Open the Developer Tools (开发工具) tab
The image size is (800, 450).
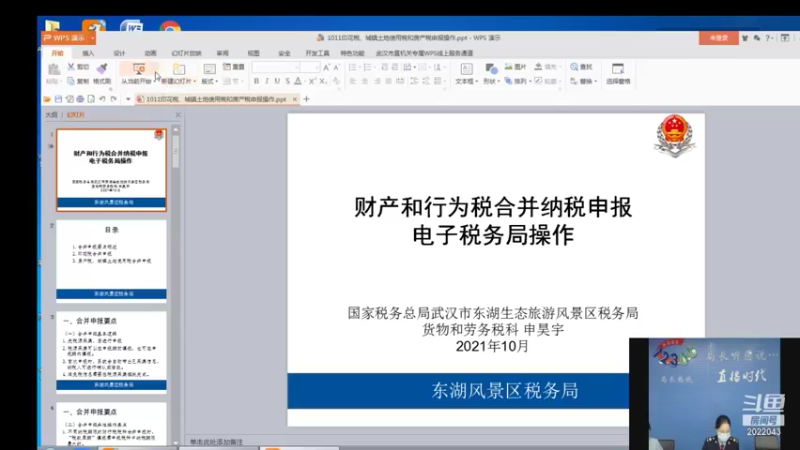(x=317, y=53)
